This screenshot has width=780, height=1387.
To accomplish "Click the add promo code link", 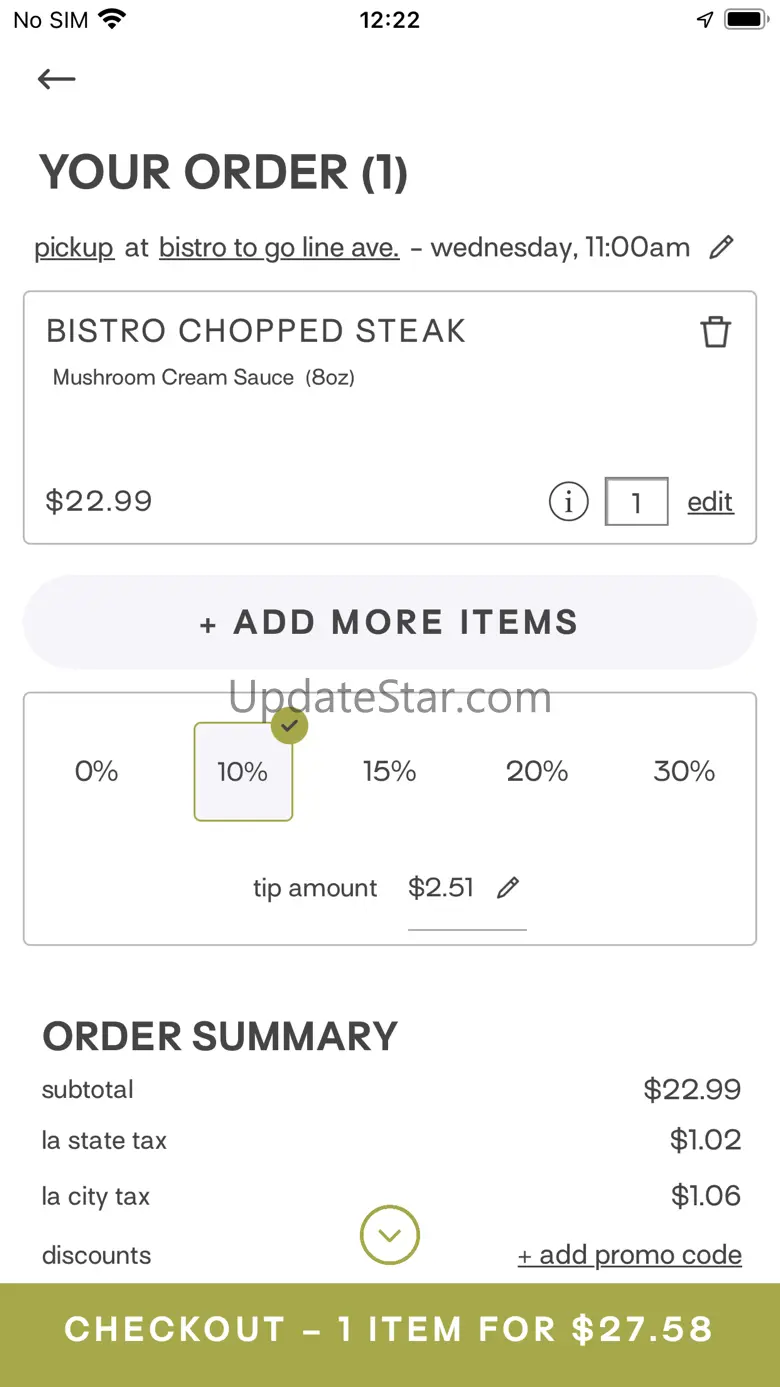I will tap(629, 1255).
